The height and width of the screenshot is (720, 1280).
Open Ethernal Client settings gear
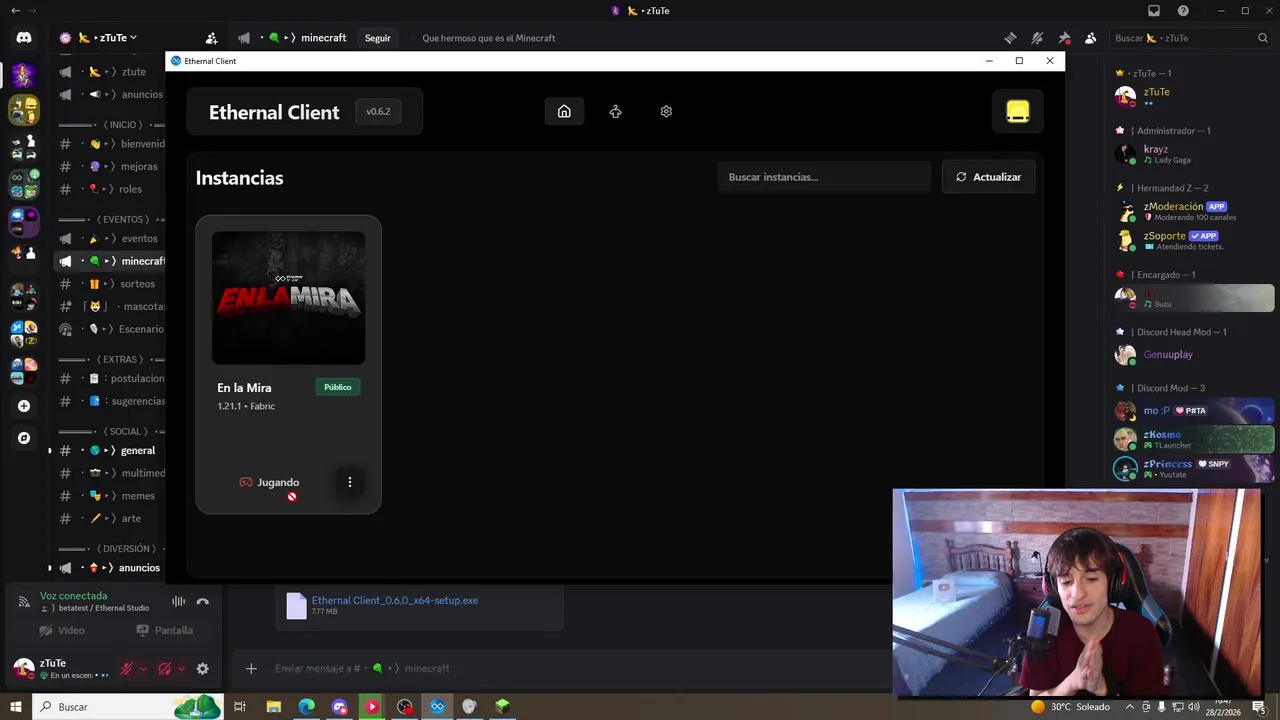point(666,111)
